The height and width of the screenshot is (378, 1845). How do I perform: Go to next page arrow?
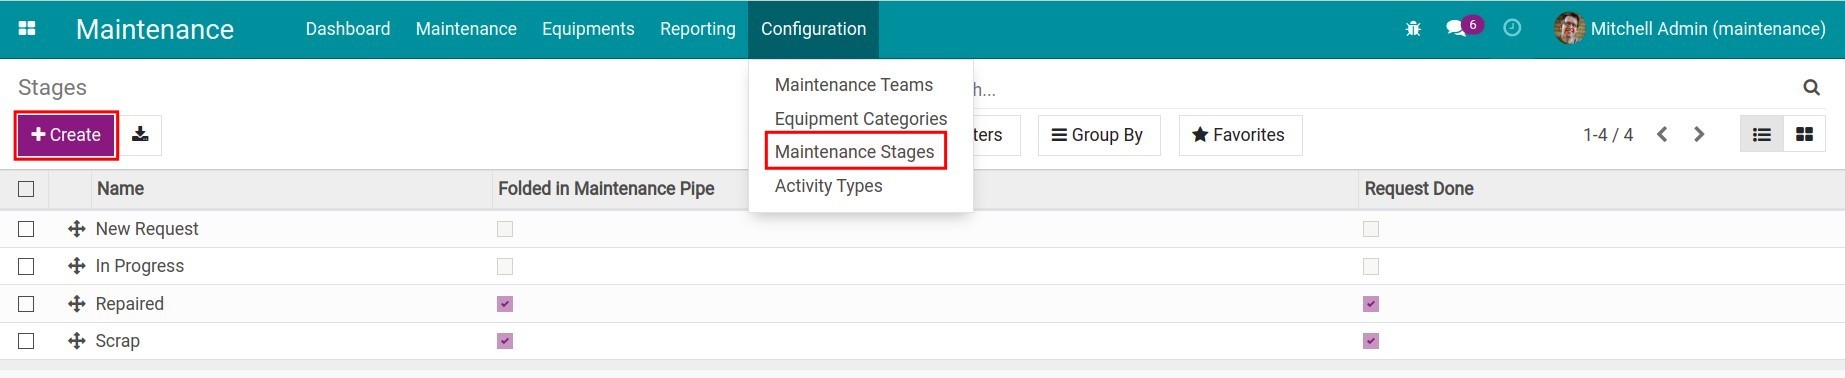click(x=1698, y=134)
